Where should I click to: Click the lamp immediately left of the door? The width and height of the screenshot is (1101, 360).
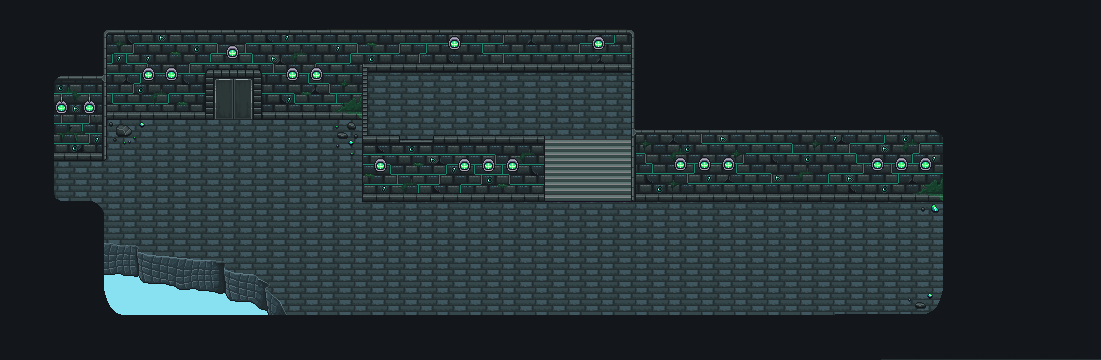[171, 74]
